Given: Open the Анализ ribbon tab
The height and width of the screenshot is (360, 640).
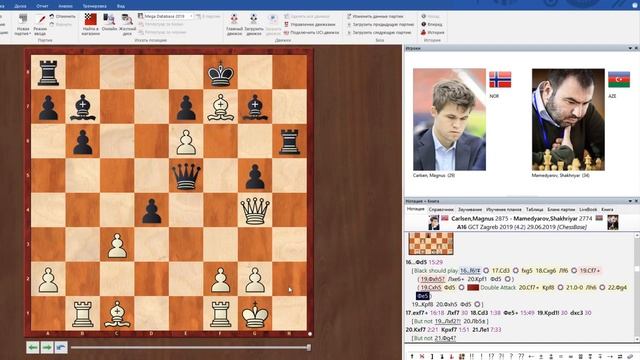Looking at the screenshot, I should [65, 6].
